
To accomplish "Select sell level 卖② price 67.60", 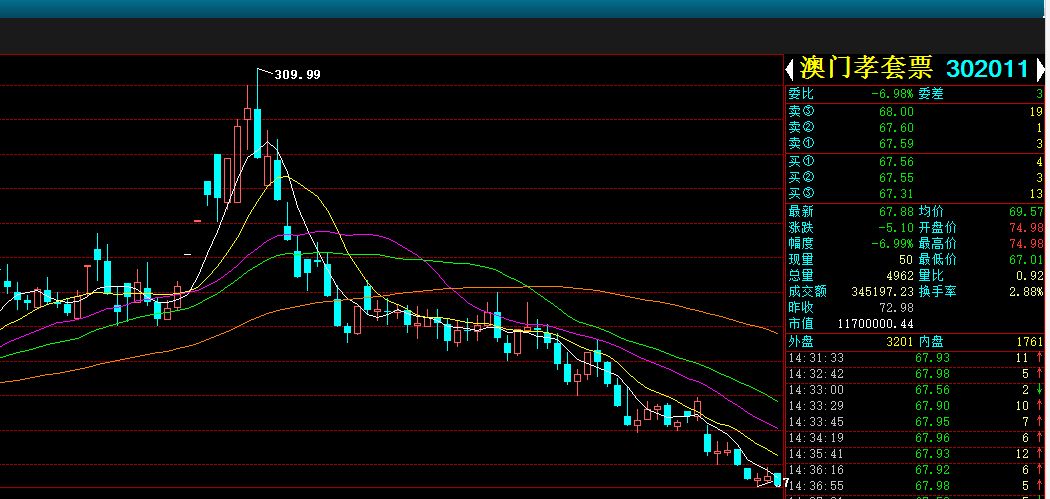I will point(896,128).
